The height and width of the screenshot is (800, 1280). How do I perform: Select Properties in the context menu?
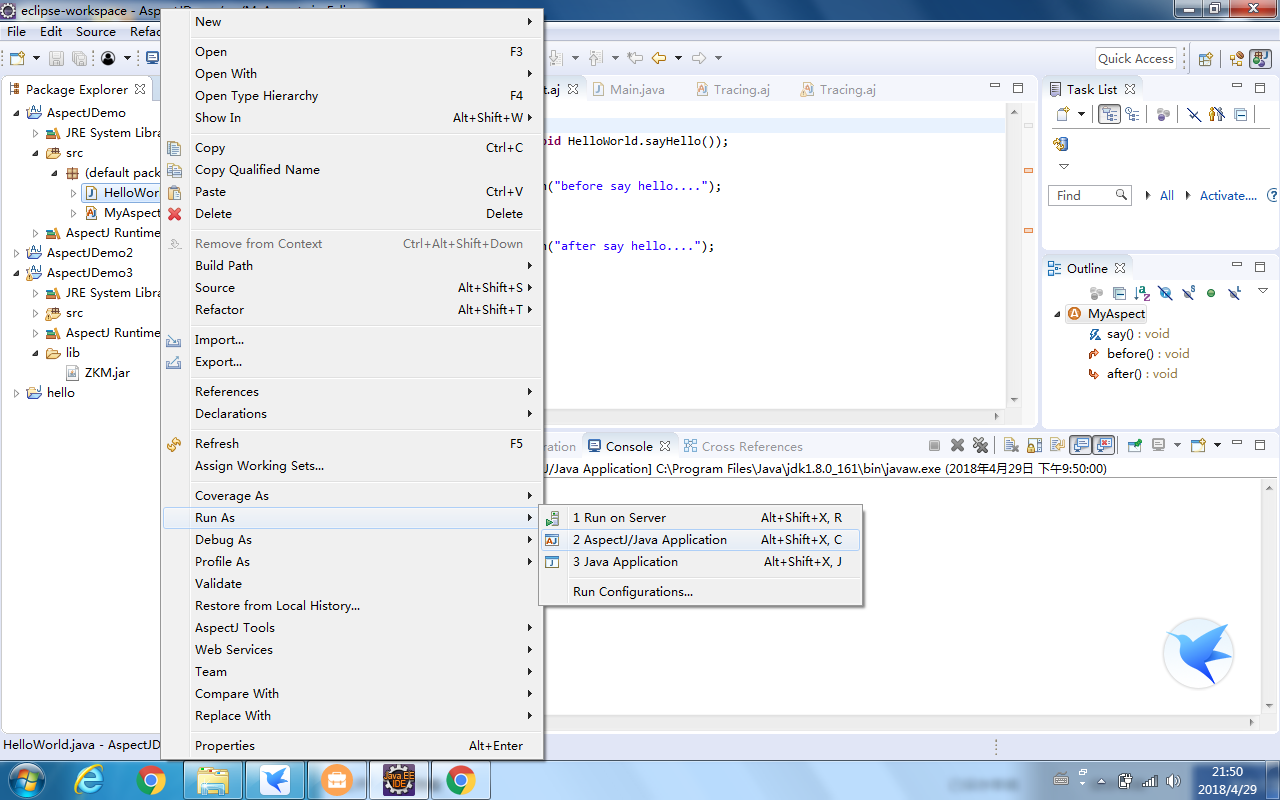[352, 746]
